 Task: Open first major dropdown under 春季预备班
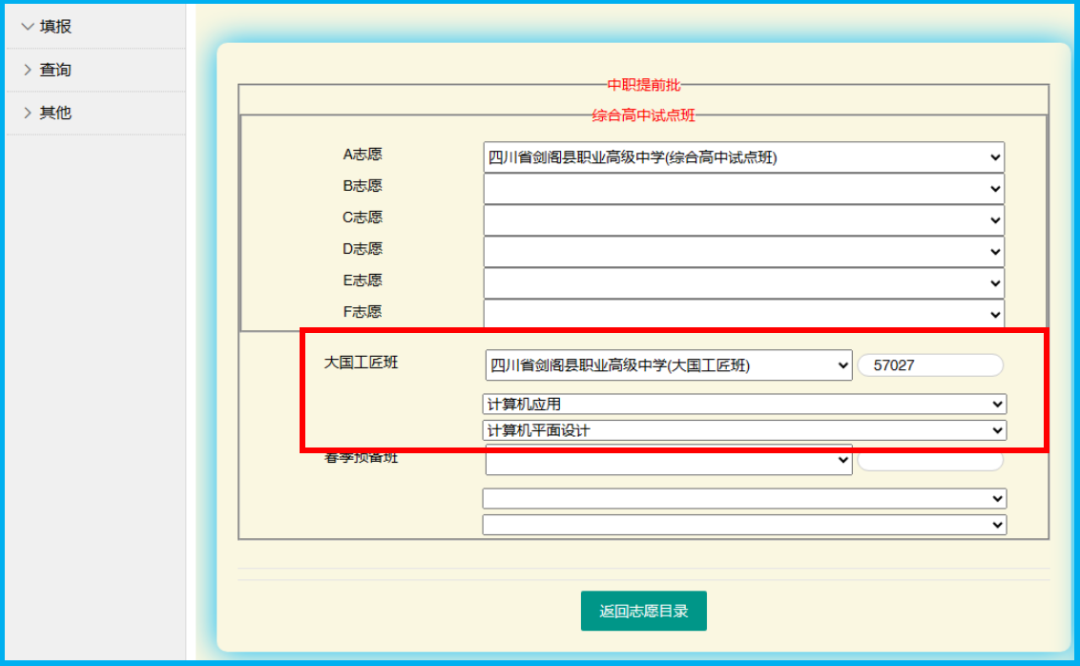744,498
